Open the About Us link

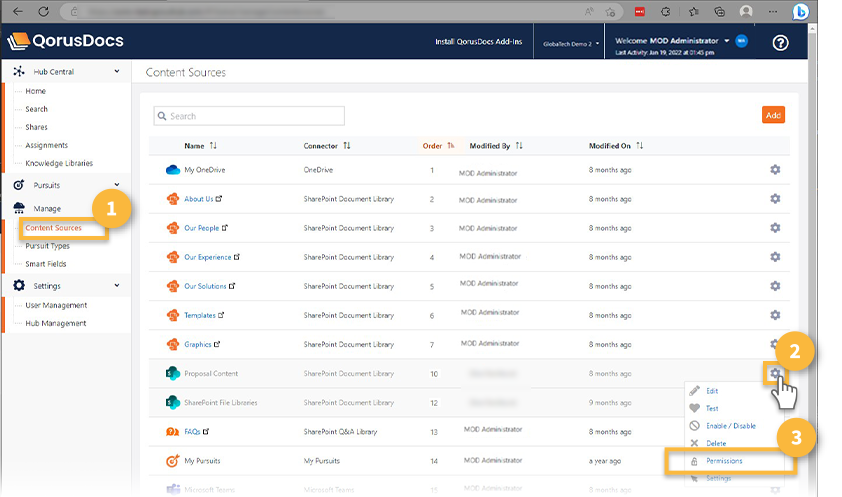(x=199, y=199)
